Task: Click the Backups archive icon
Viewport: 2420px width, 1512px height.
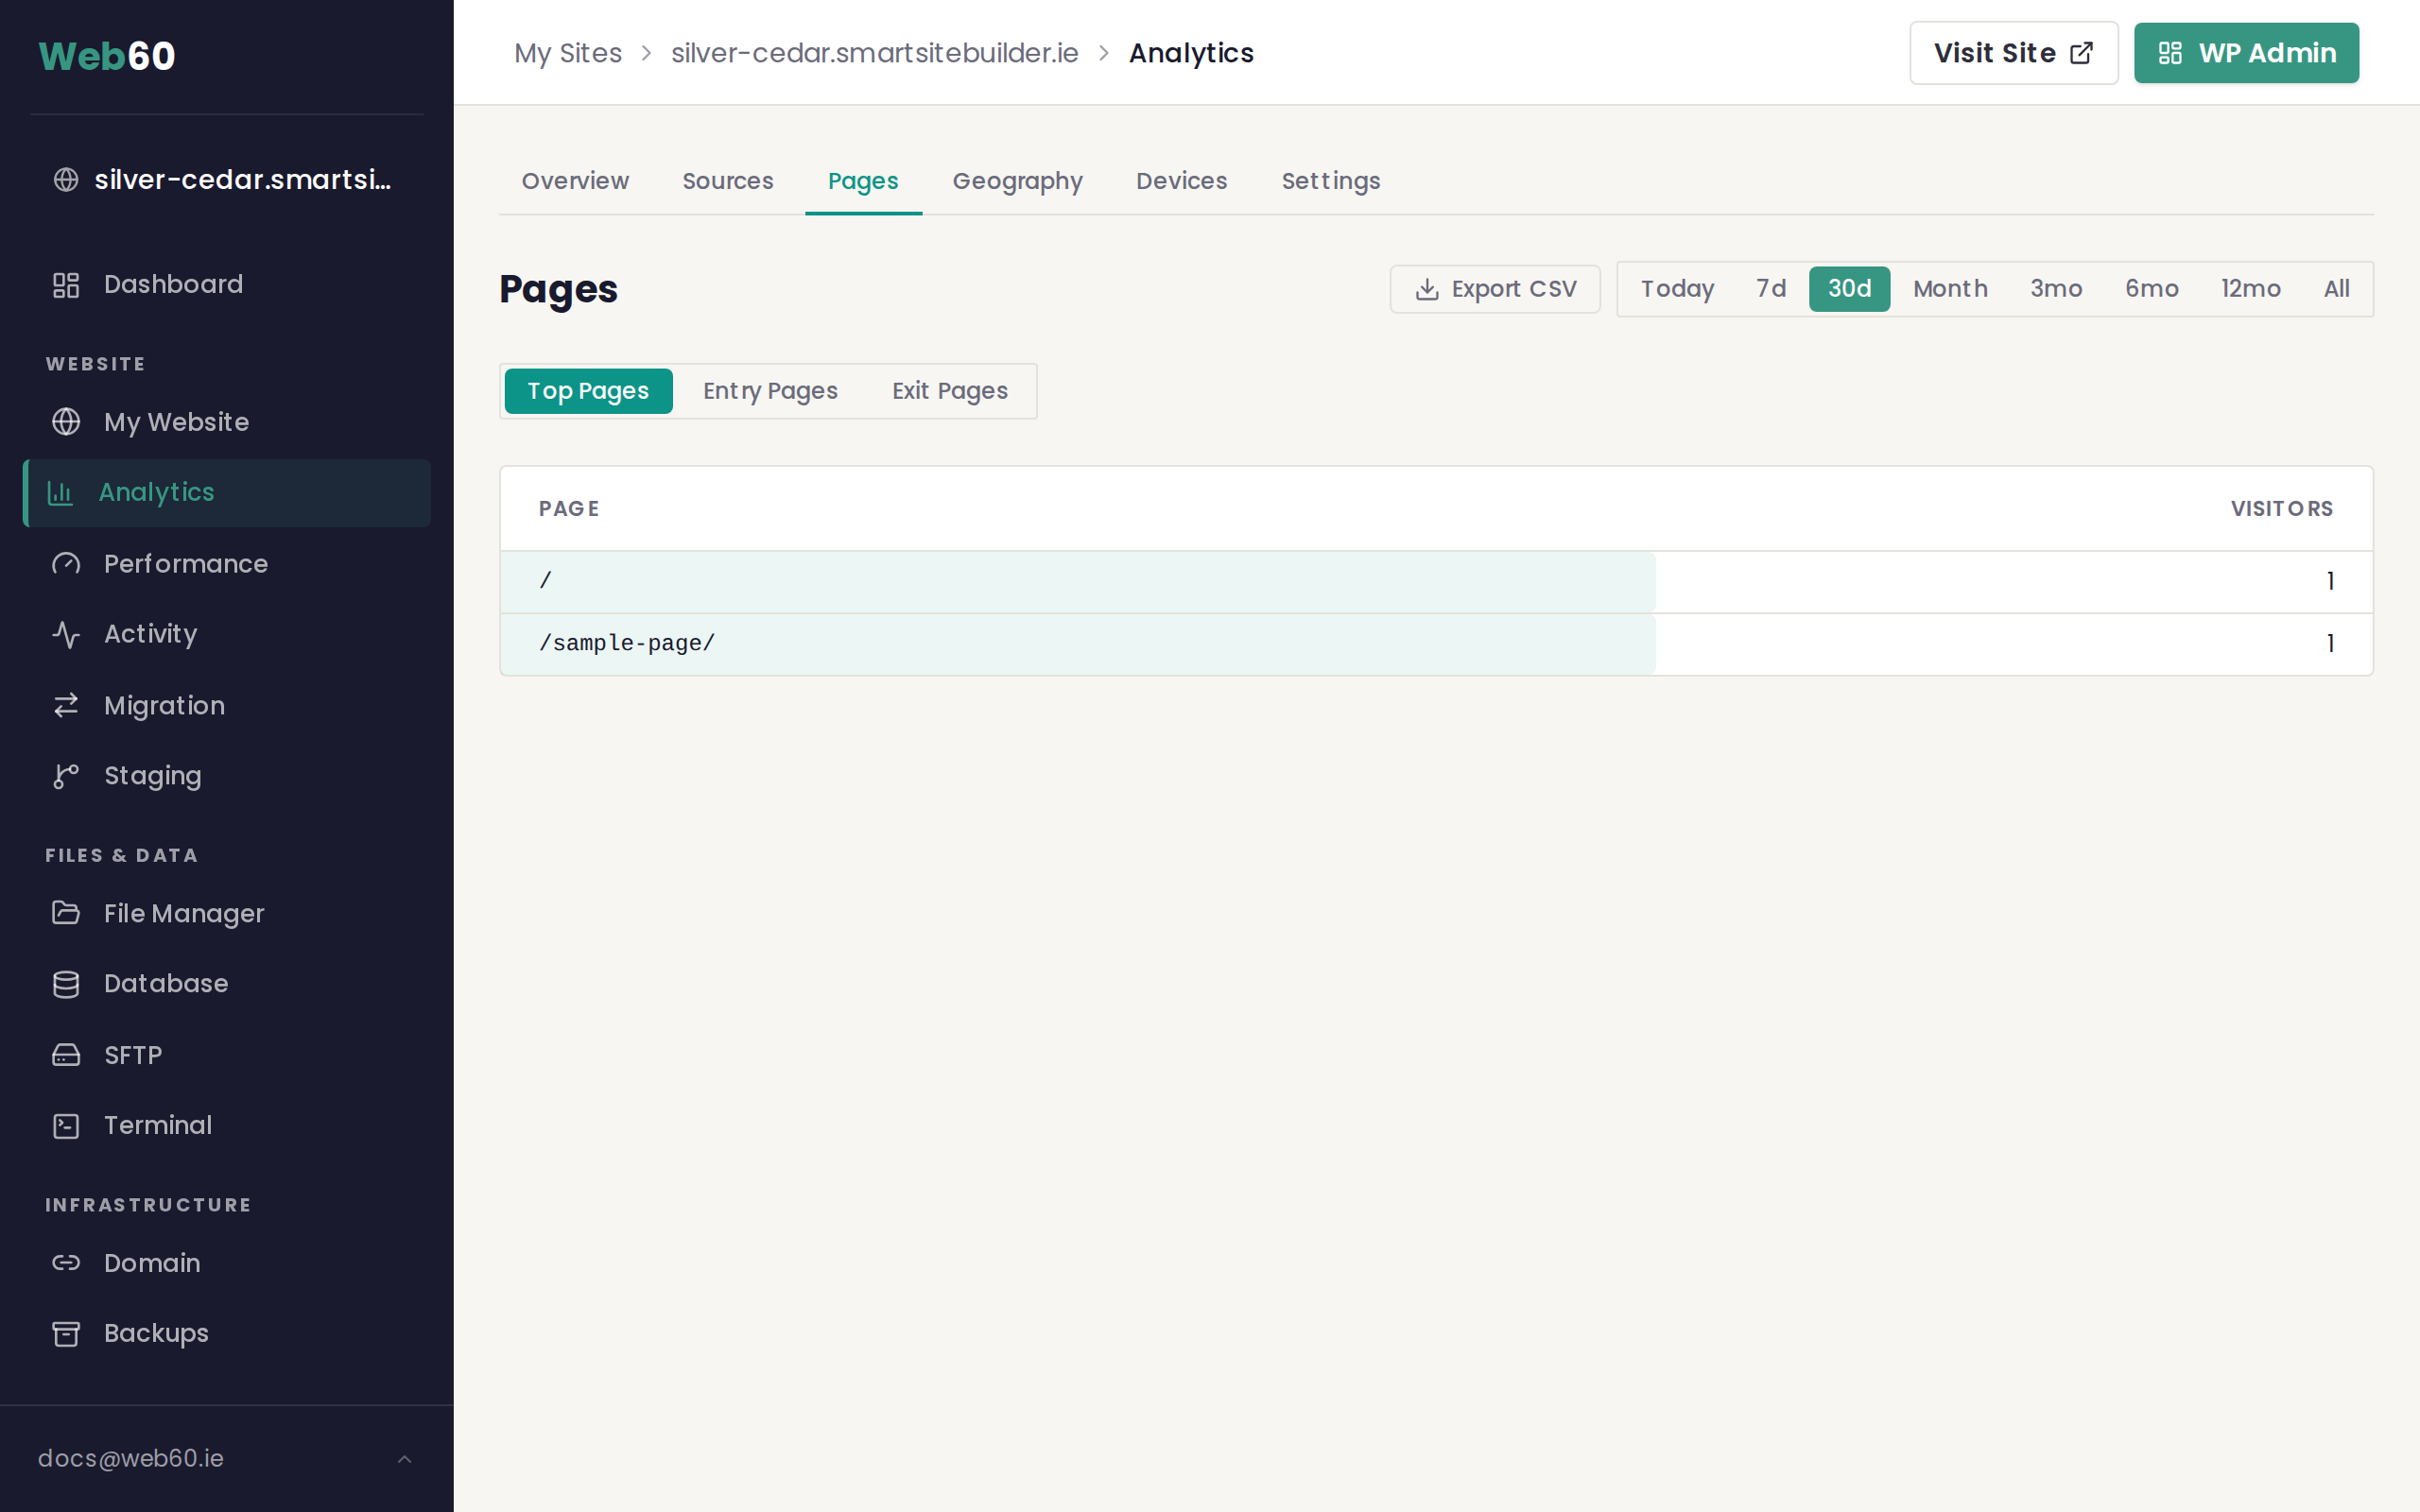Action: (x=66, y=1334)
